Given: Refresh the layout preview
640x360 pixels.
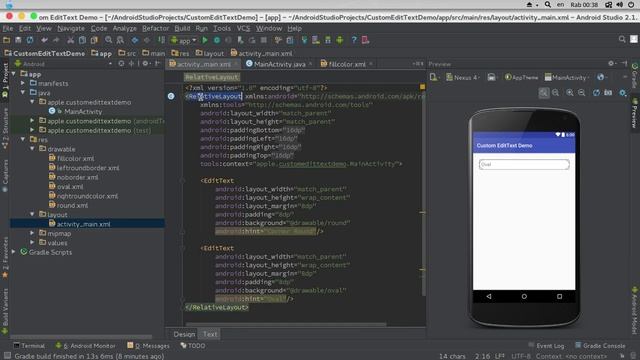Looking at the screenshot, I should click(x=596, y=93).
